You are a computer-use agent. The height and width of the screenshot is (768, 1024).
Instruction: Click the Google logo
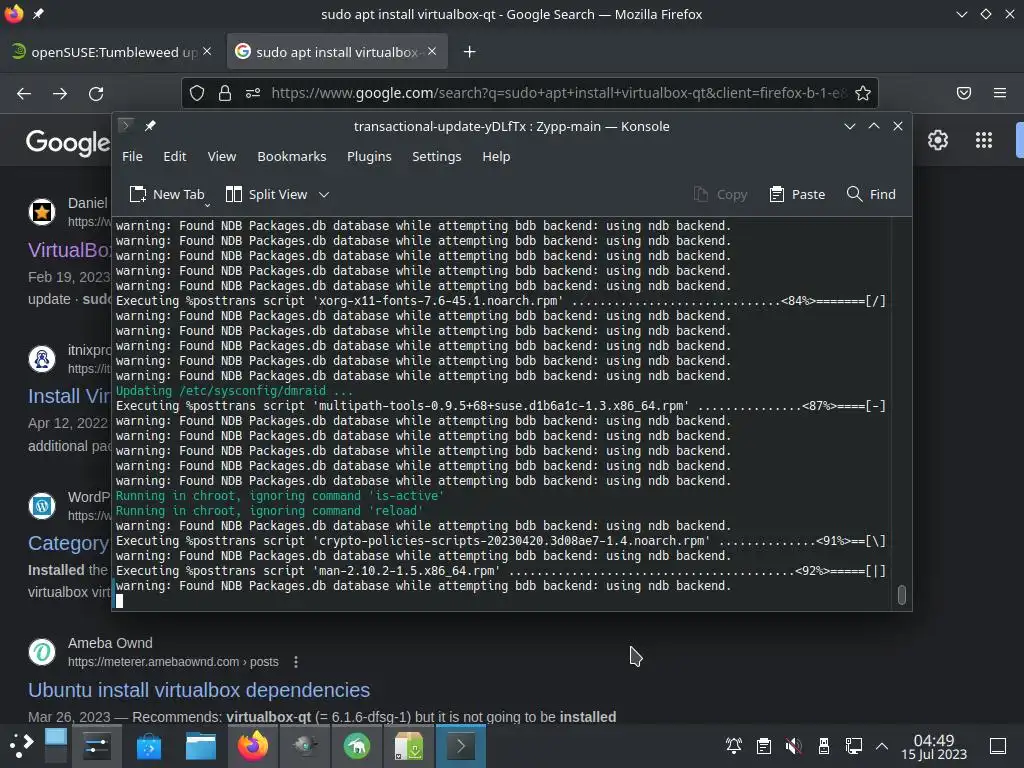[68, 142]
